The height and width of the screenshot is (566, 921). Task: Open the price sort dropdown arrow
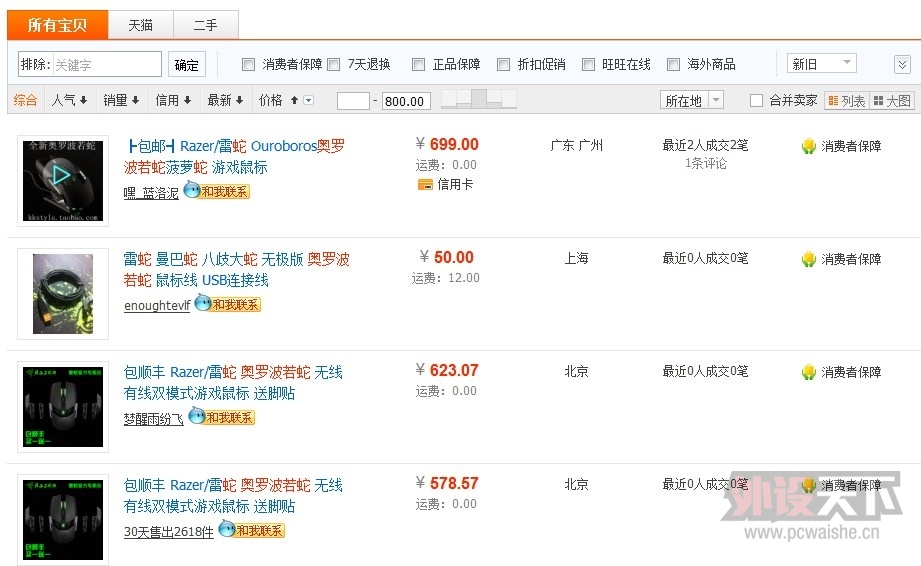[308, 100]
